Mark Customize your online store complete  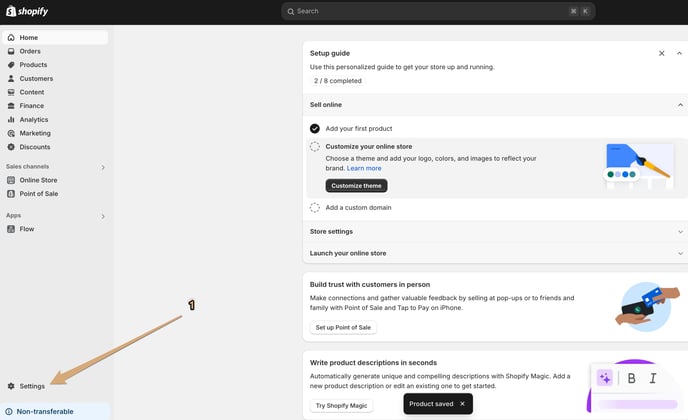tap(315, 147)
